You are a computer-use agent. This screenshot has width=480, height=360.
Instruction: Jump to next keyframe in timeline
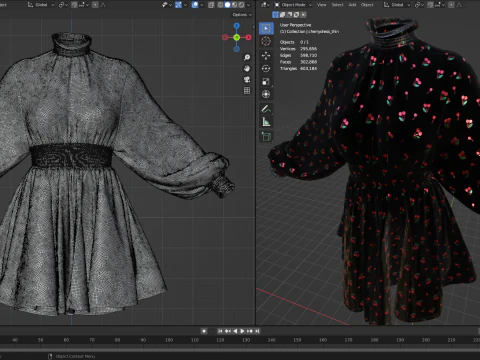coord(250,331)
